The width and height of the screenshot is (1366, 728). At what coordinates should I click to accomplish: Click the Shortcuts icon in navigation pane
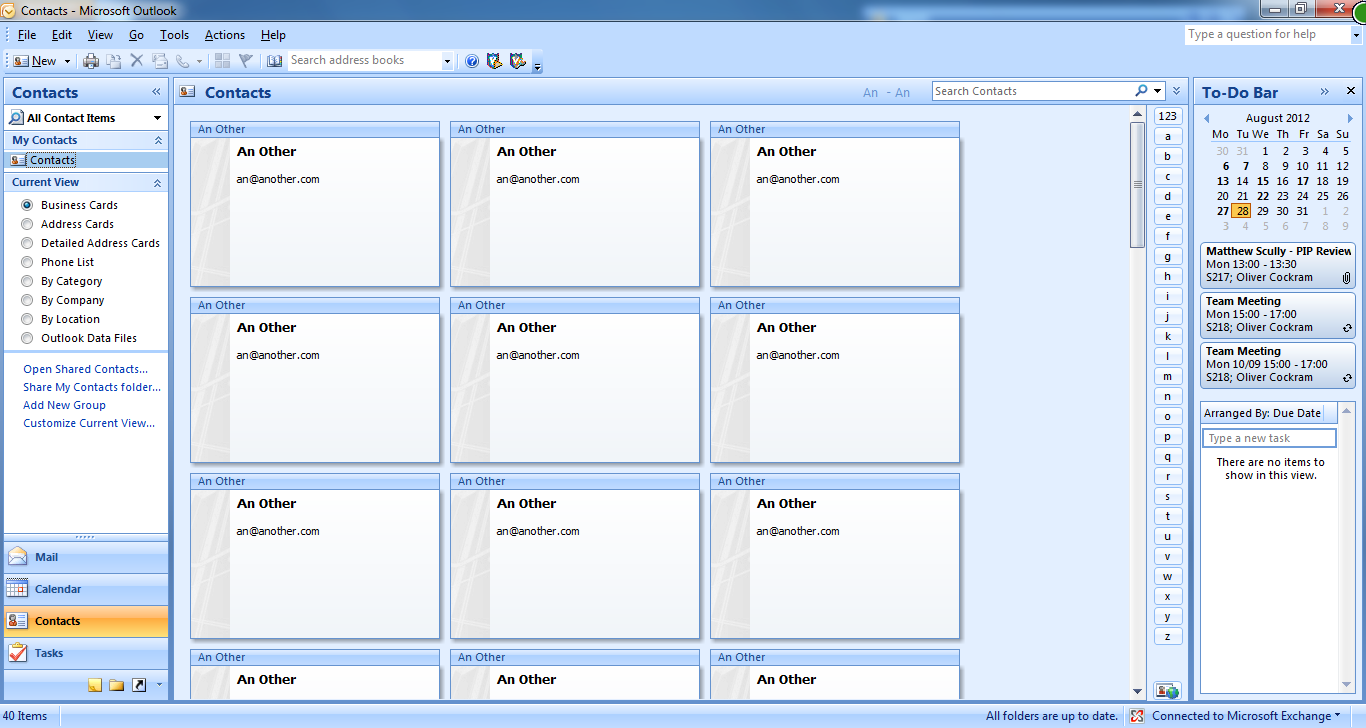(x=139, y=685)
